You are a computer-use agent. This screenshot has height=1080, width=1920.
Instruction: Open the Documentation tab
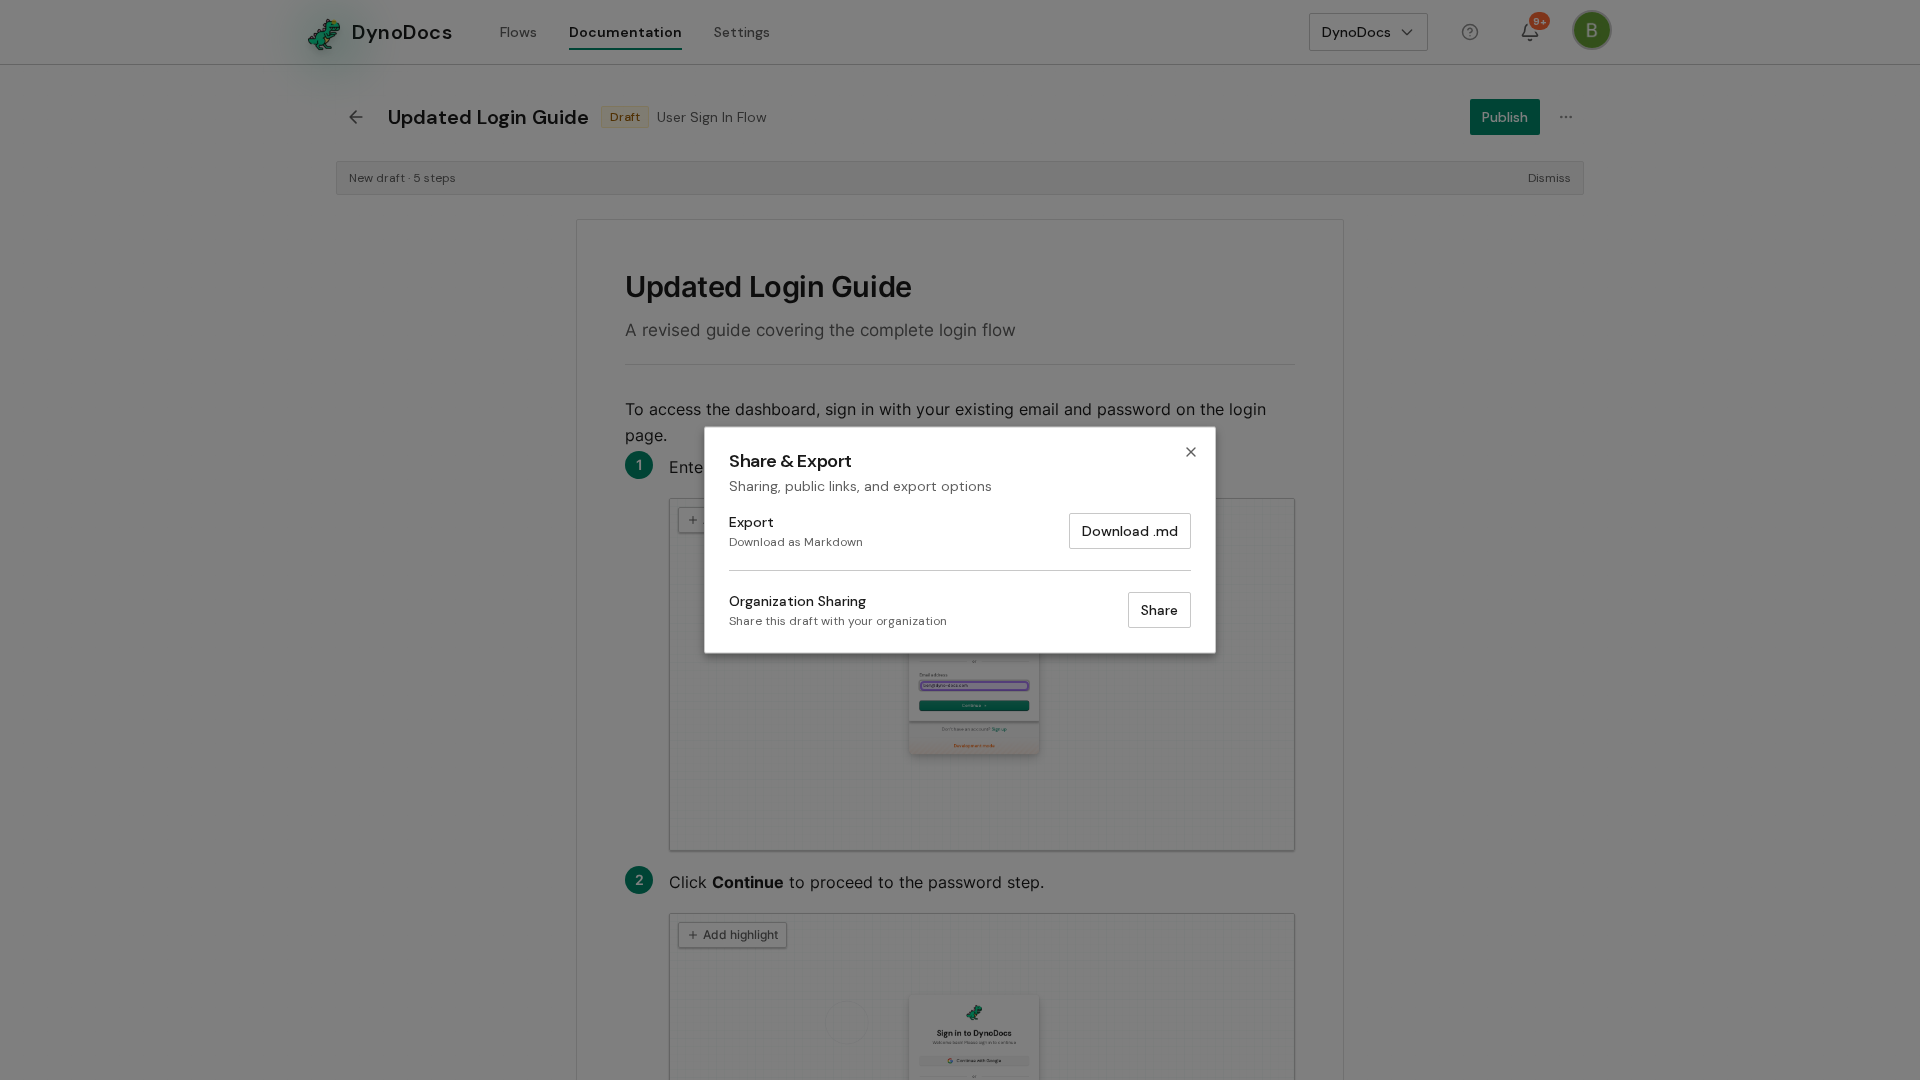click(x=625, y=32)
